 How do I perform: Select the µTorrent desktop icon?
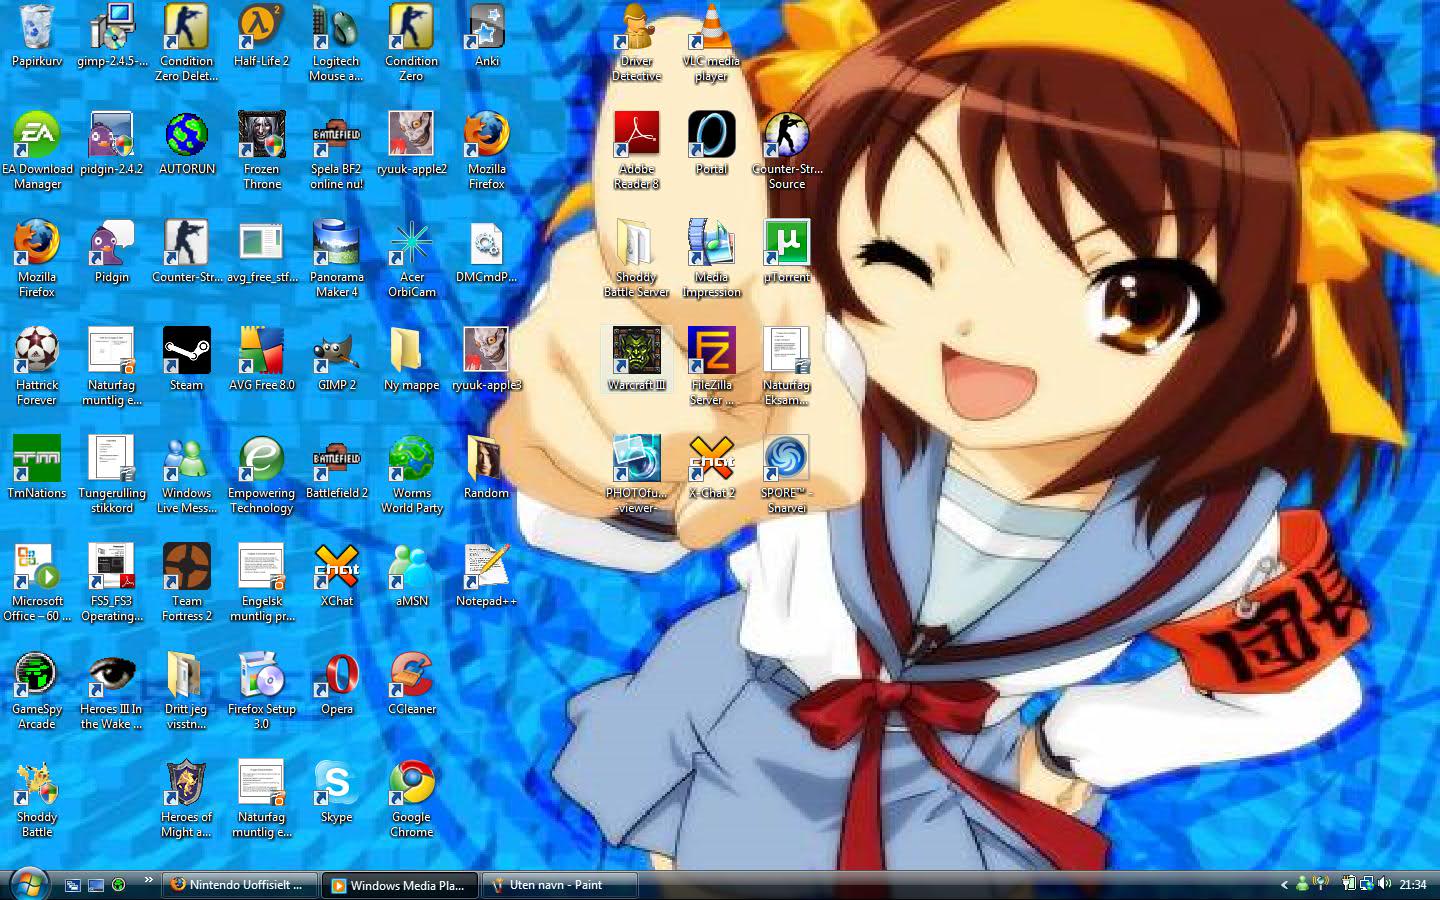[x=786, y=244]
